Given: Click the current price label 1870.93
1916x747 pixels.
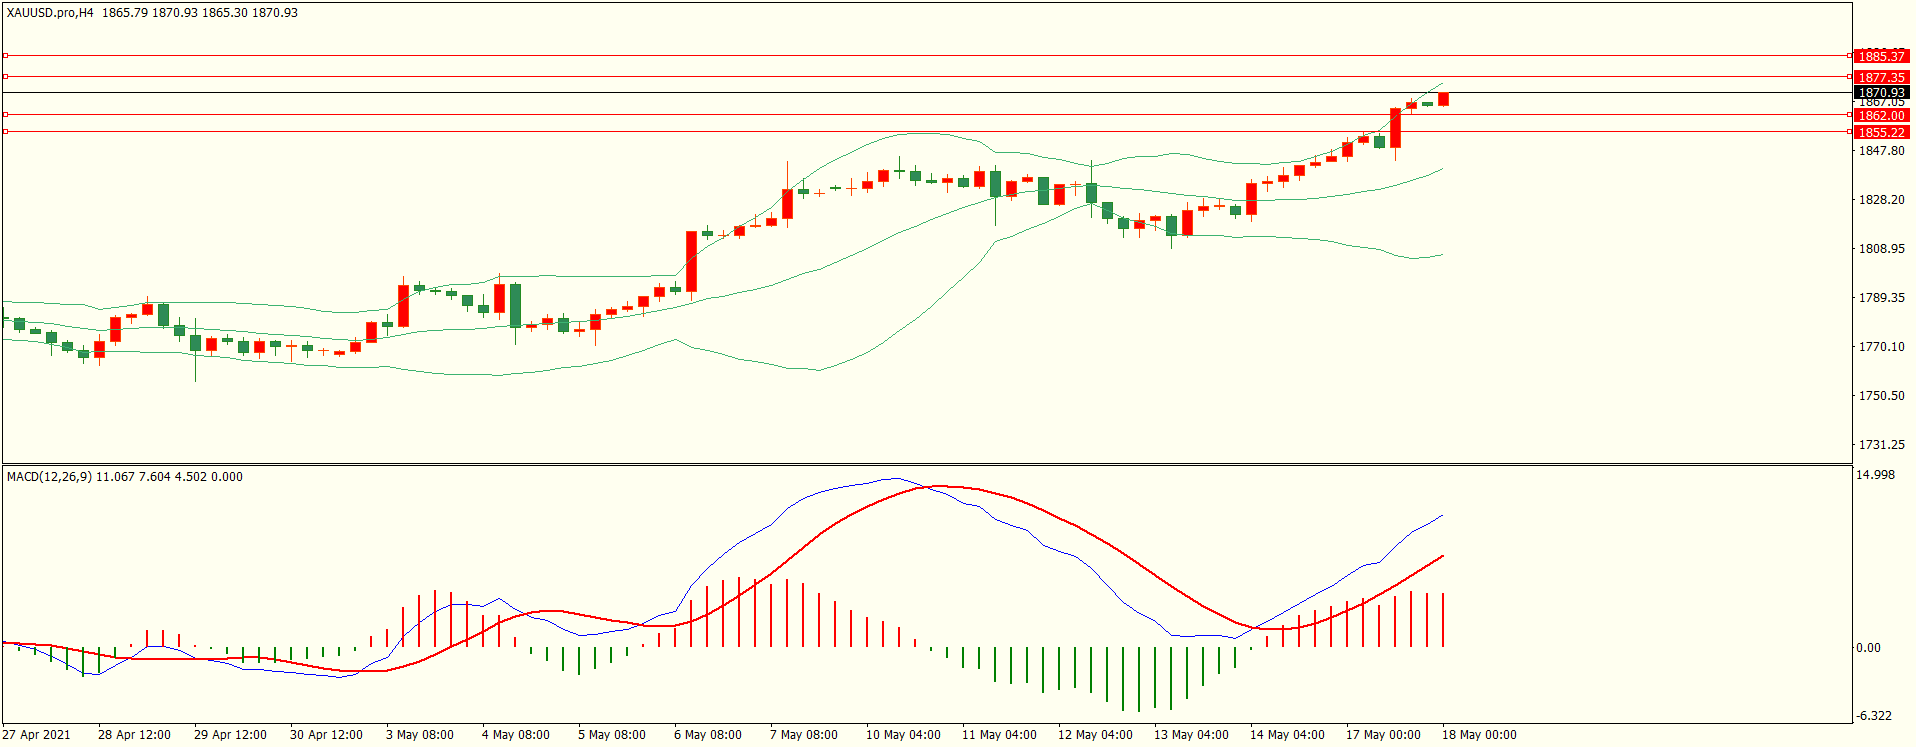Looking at the screenshot, I should point(1881,92).
